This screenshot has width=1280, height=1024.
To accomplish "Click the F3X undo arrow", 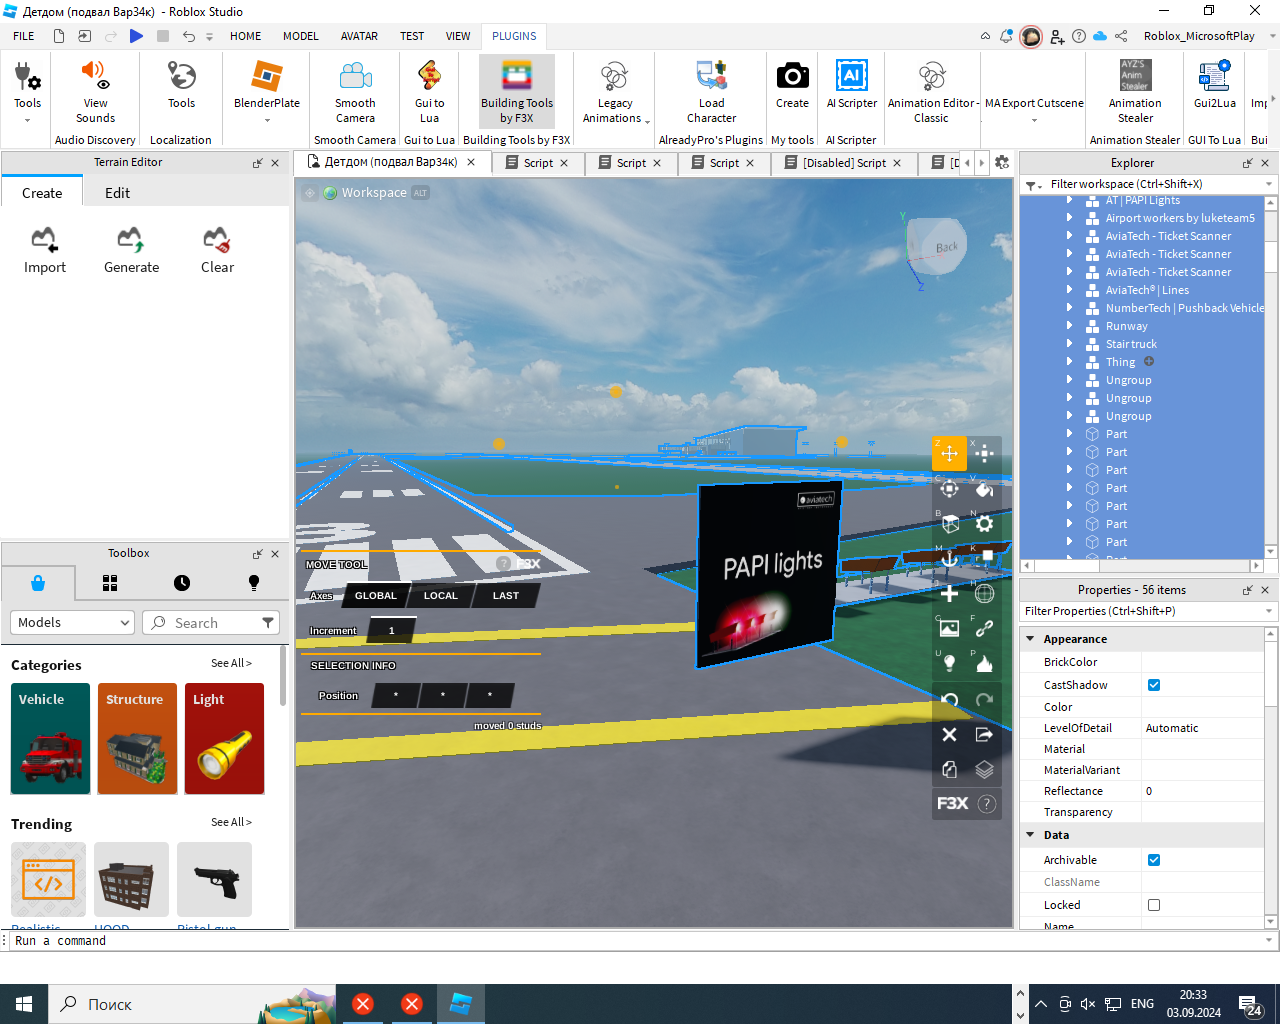I will click(x=949, y=700).
